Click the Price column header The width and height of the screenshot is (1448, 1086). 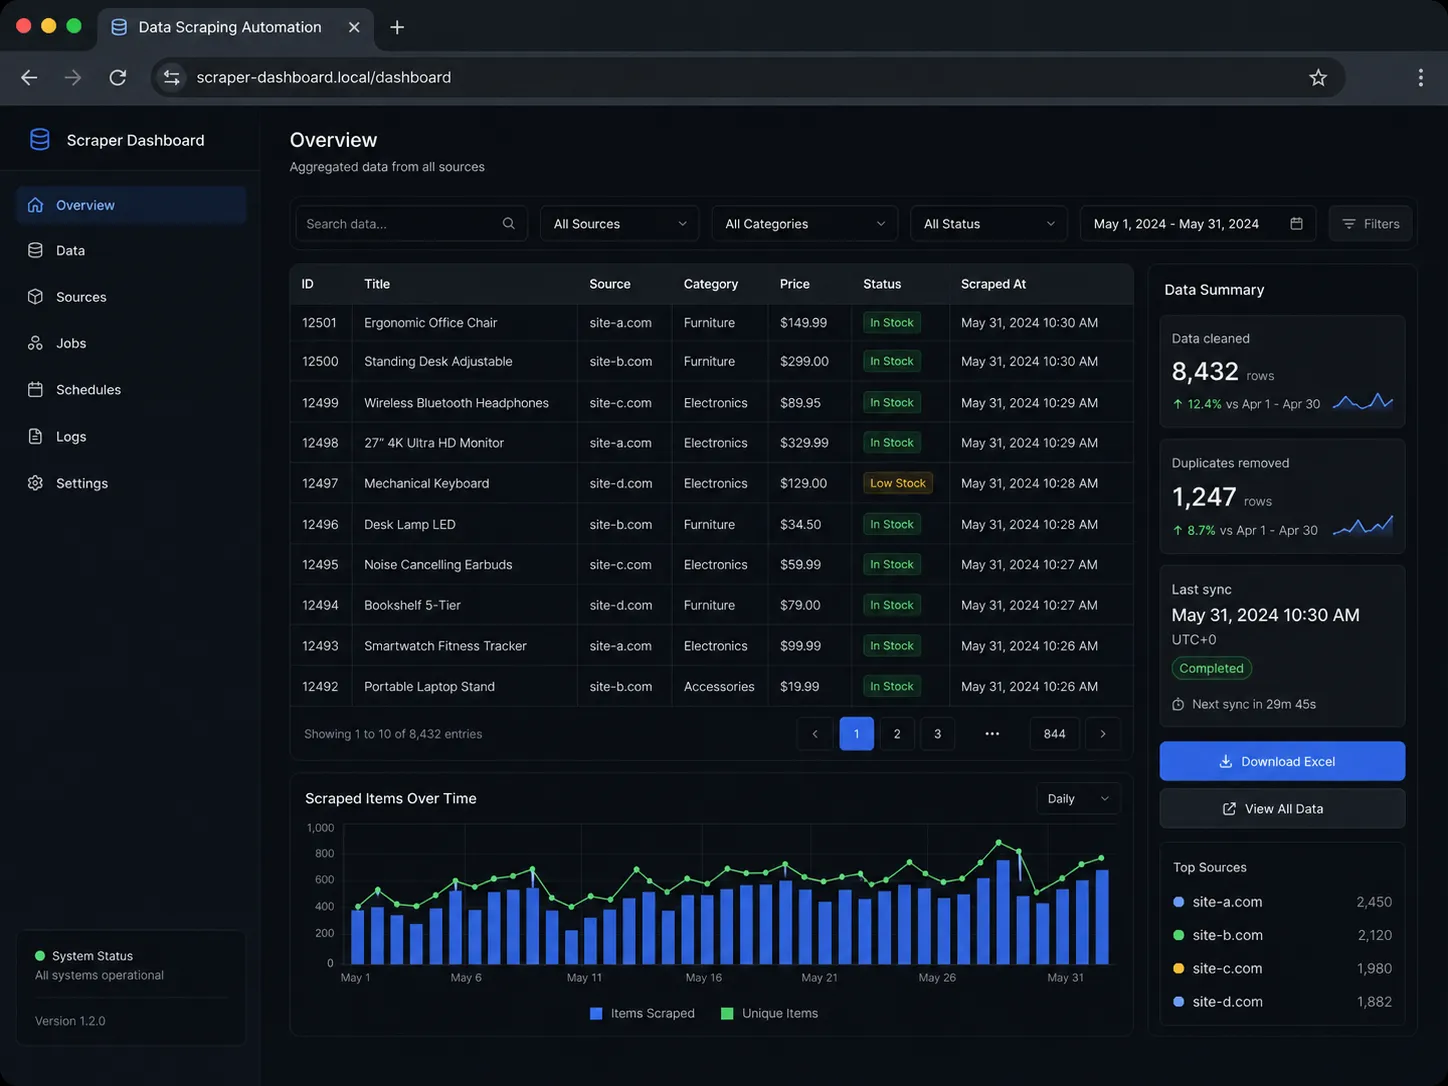click(795, 284)
